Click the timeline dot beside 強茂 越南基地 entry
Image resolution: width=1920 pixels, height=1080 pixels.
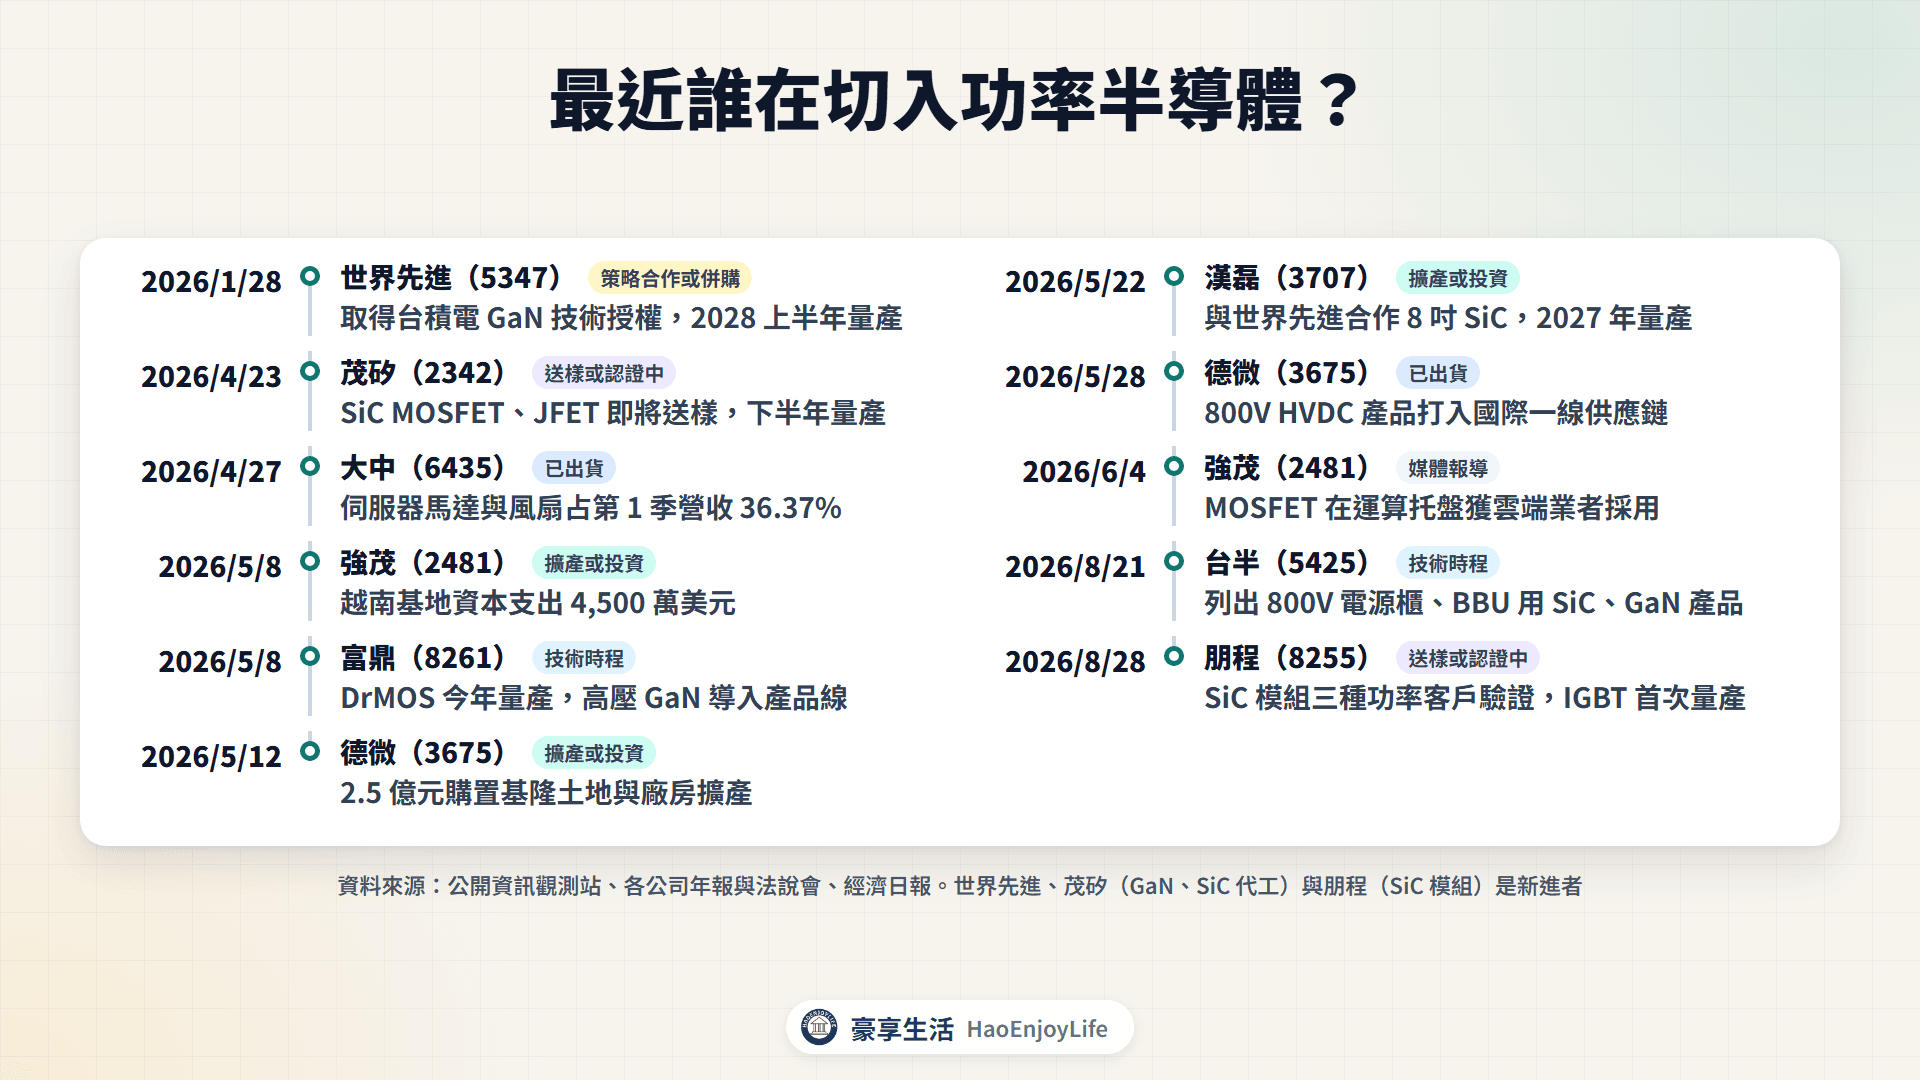tap(310, 561)
